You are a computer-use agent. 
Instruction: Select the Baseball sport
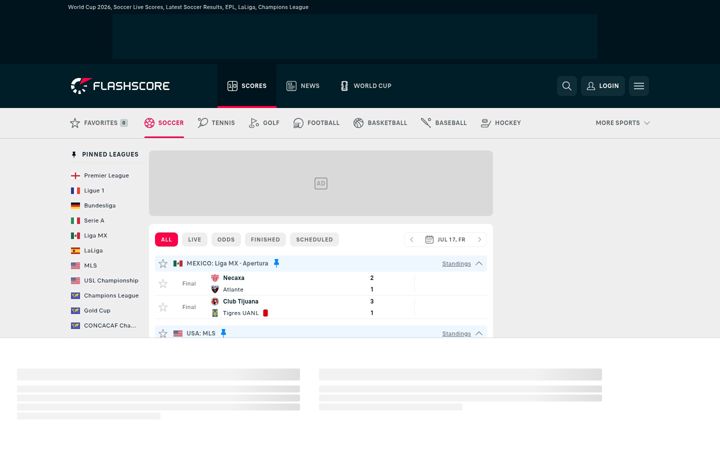point(444,123)
